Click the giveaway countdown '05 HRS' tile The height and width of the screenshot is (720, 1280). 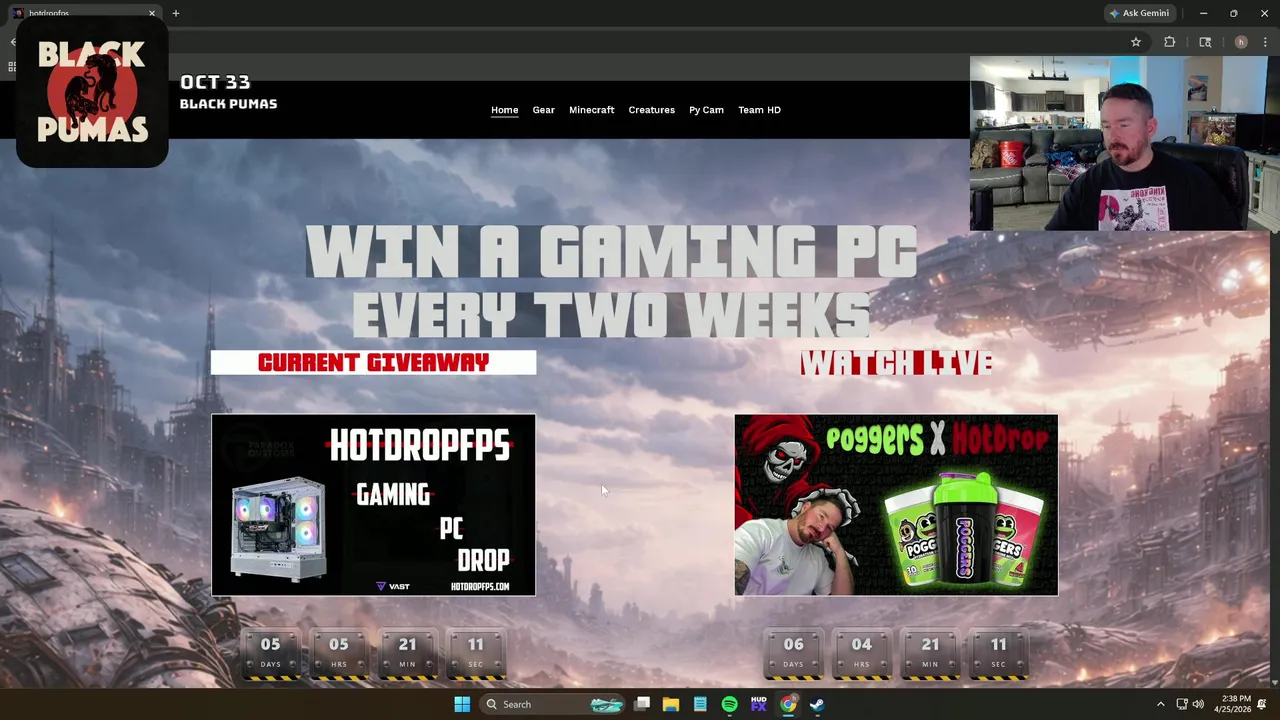tap(339, 652)
